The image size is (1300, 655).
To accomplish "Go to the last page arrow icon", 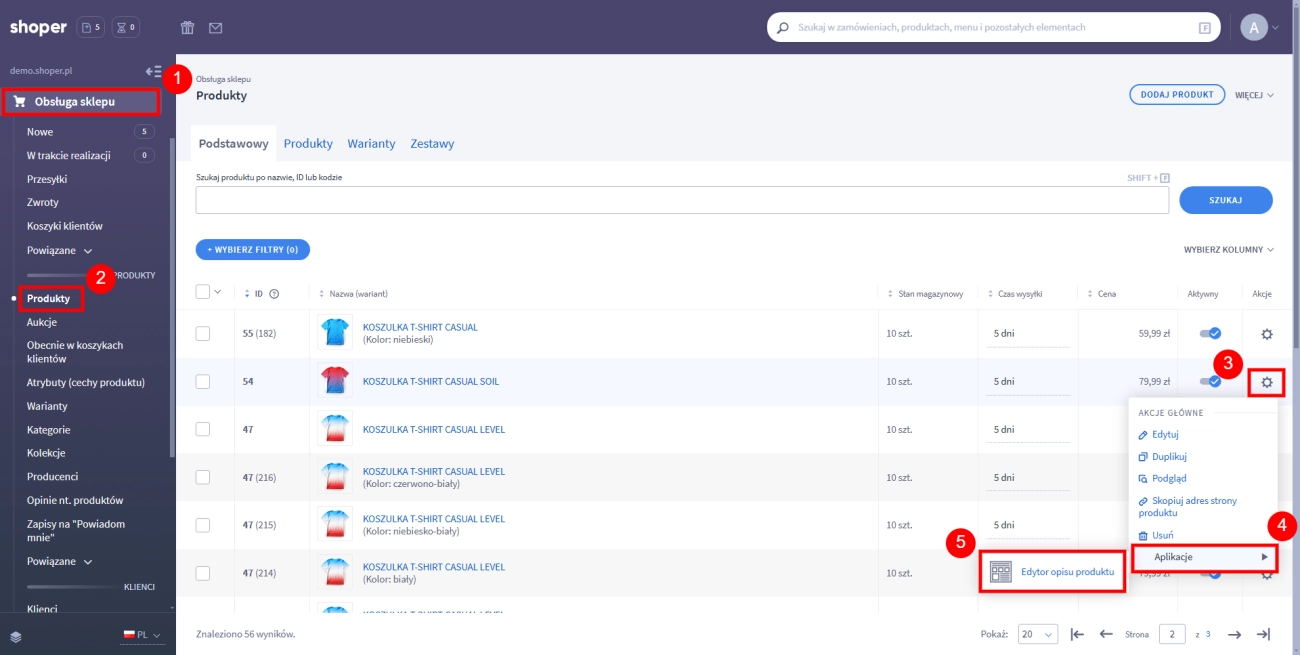I will tap(1263, 634).
